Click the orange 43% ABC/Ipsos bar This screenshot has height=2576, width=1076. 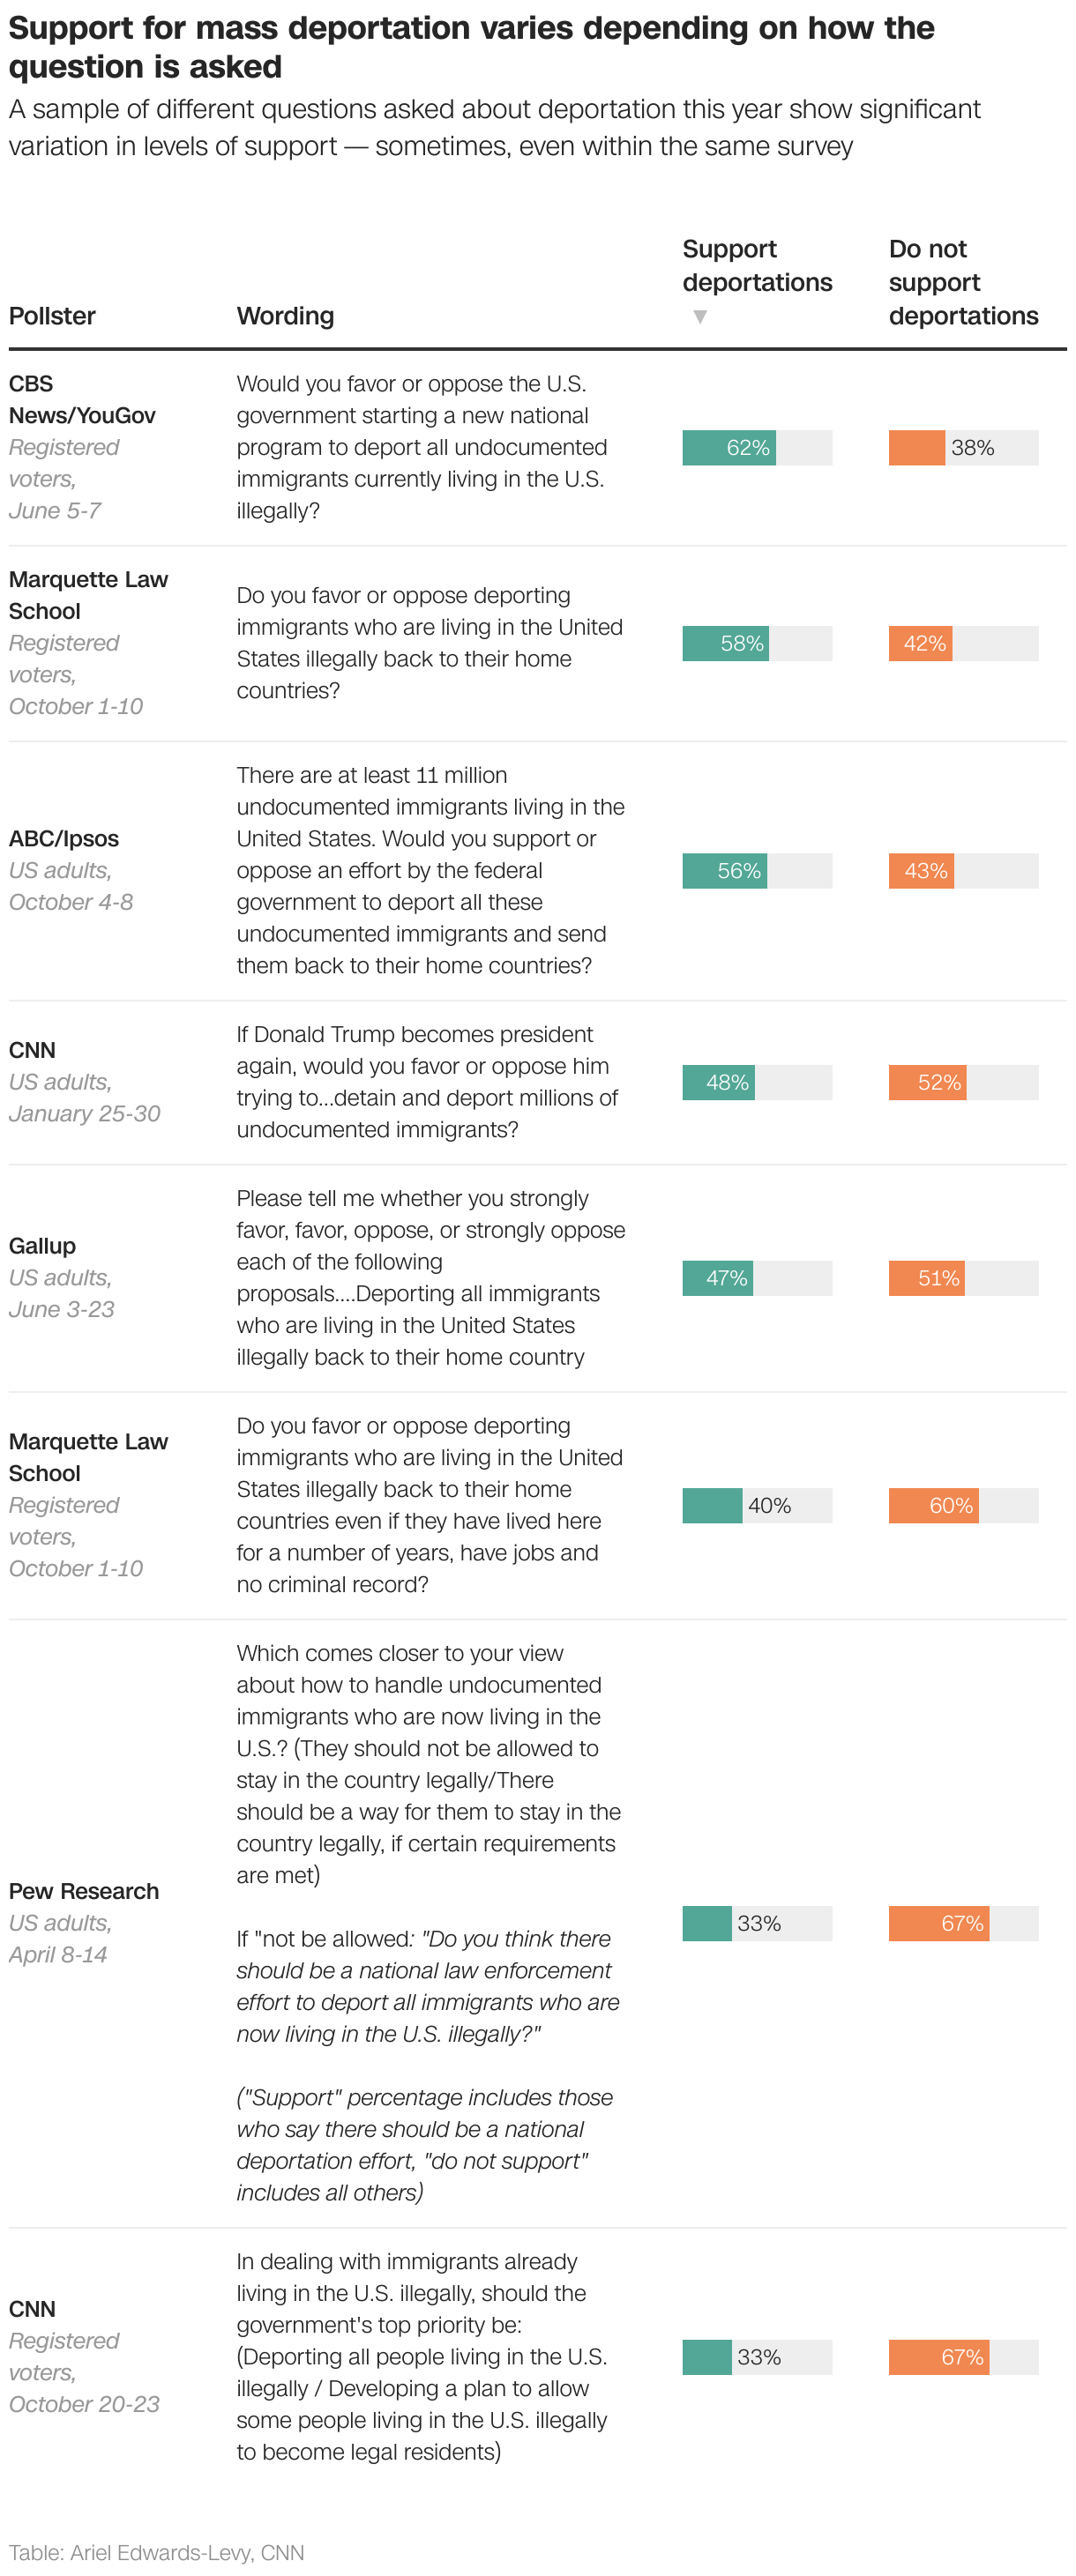pos(921,871)
